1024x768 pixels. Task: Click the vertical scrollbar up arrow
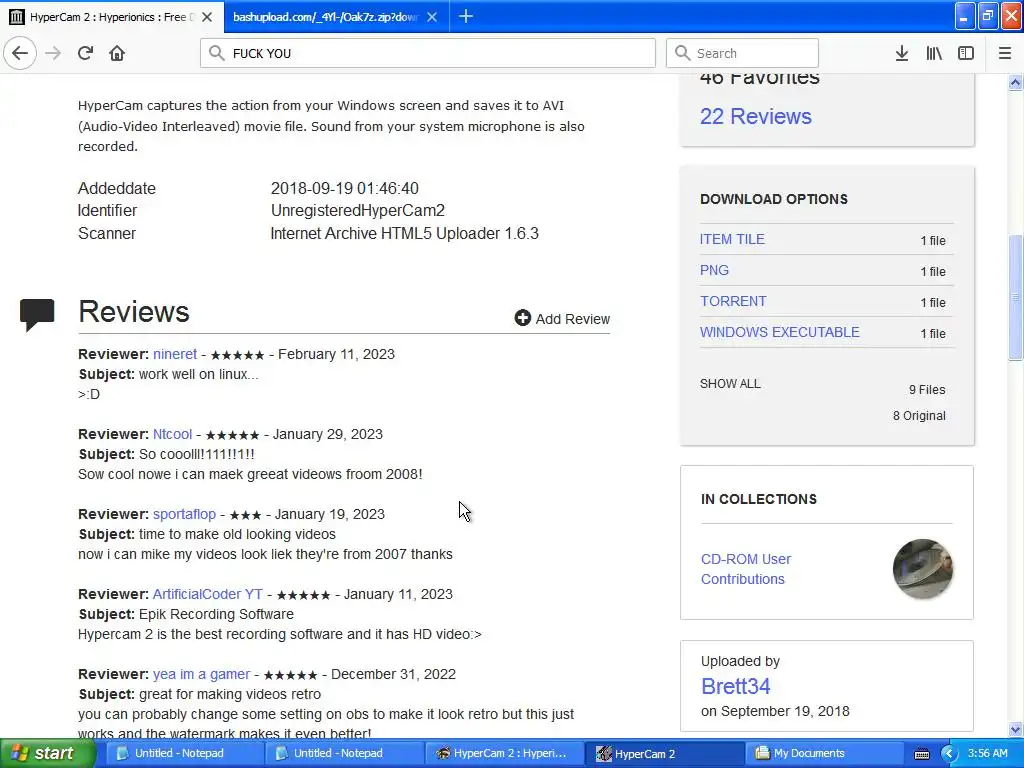(x=1016, y=82)
